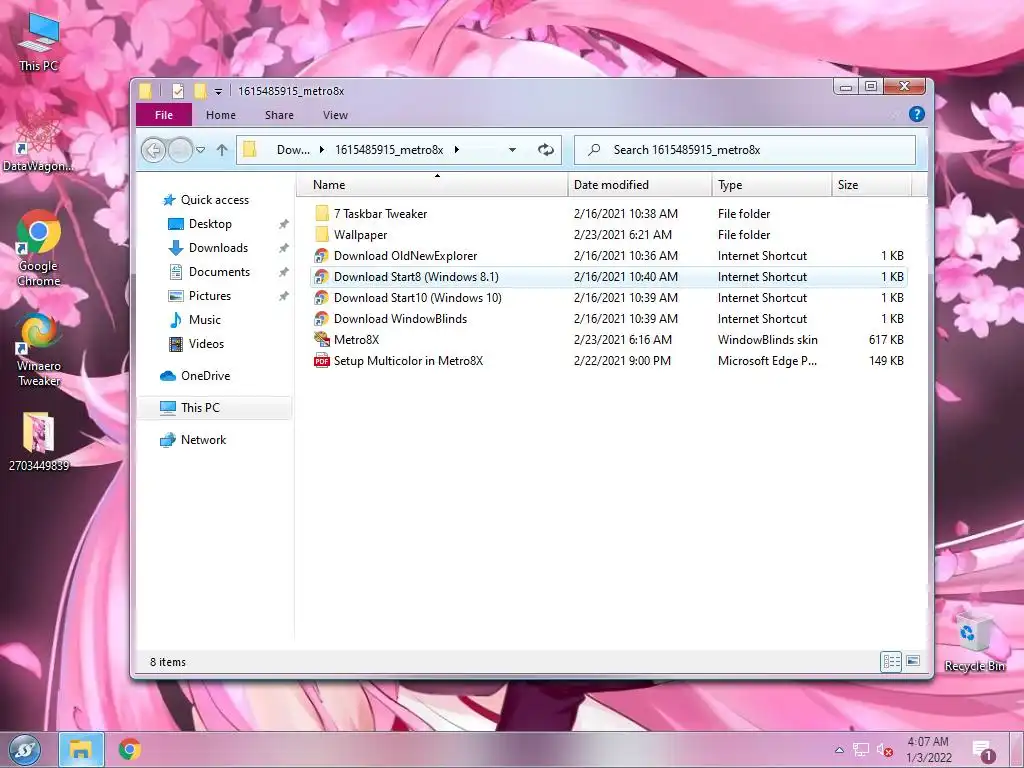Open Explorer Help question mark icon

pyautogui.click(x=916, y=114)
